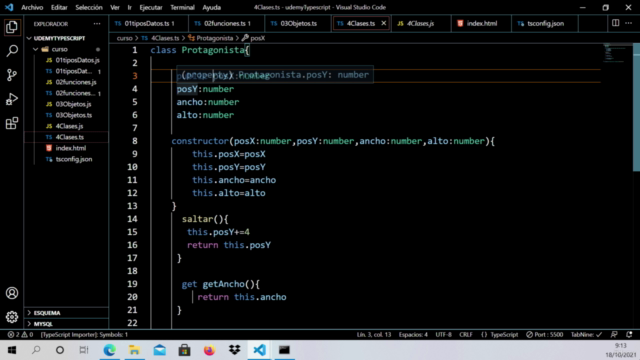640x360 pixels.
Task: Open the Editar menu
Action: (x=59, y=7)
